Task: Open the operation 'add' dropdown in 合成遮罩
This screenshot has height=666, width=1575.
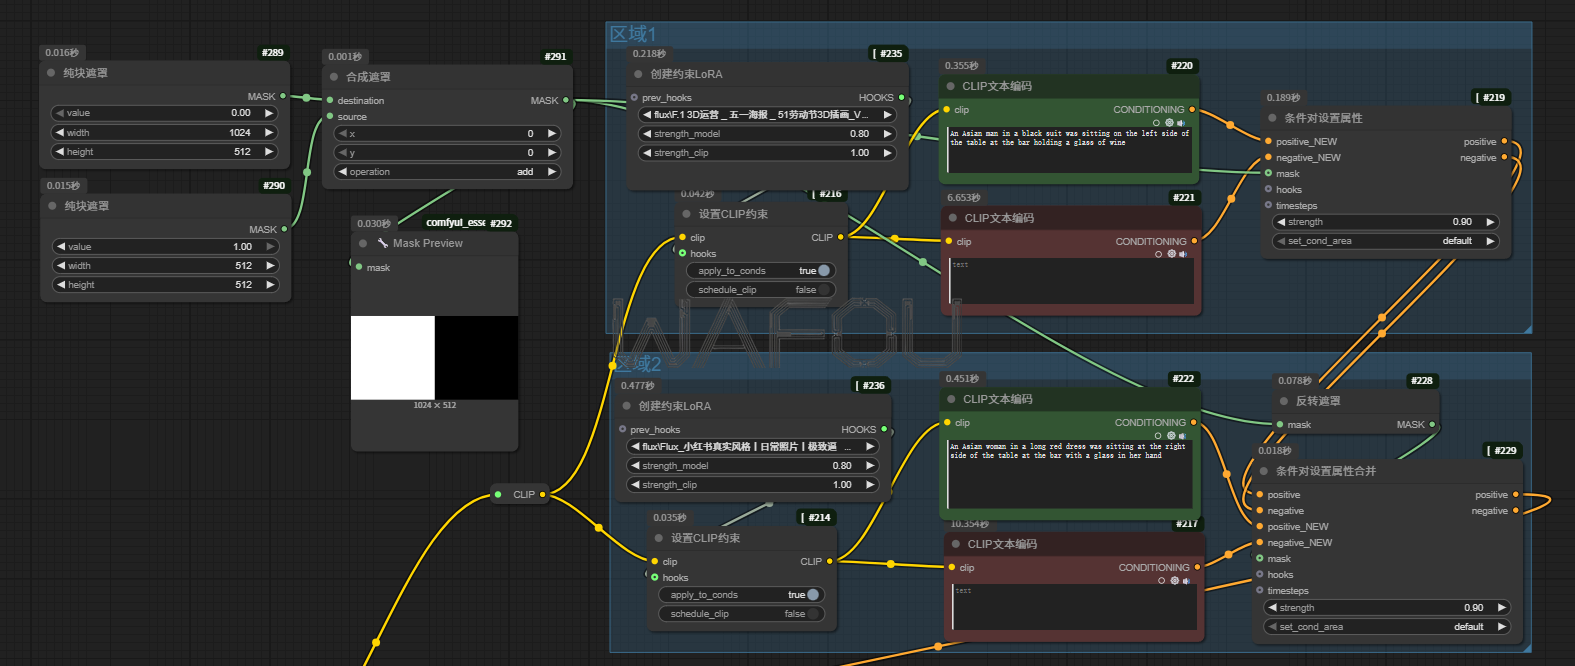Action: tap(446, 172)
